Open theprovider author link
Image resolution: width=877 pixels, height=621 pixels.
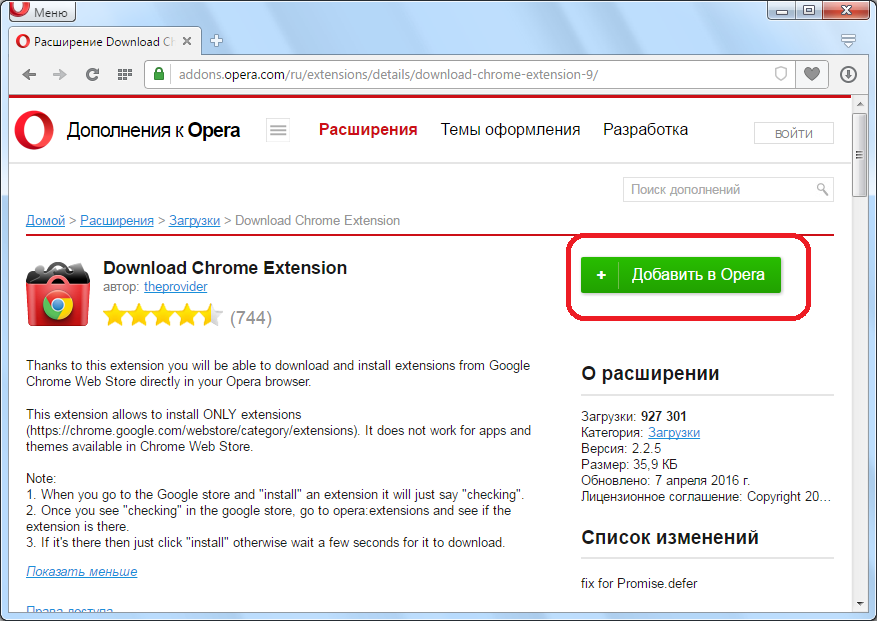(x=175, y=286)
